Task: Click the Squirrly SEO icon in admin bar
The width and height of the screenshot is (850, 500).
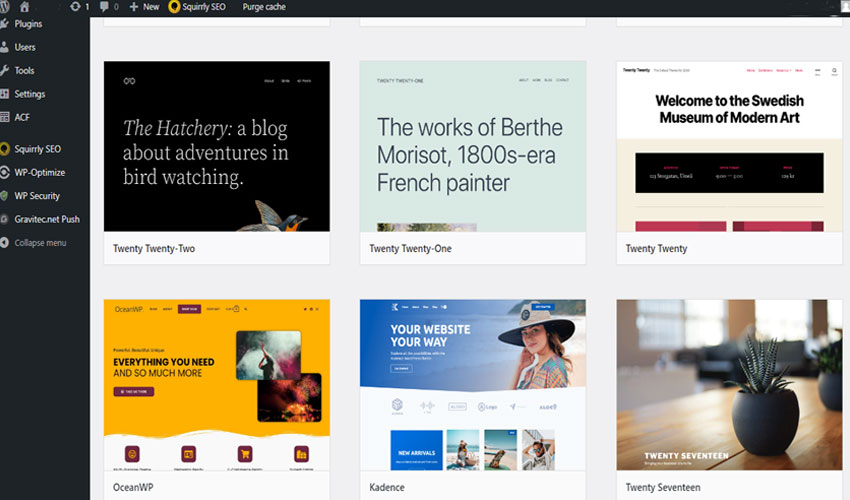Action: [174, 7]
